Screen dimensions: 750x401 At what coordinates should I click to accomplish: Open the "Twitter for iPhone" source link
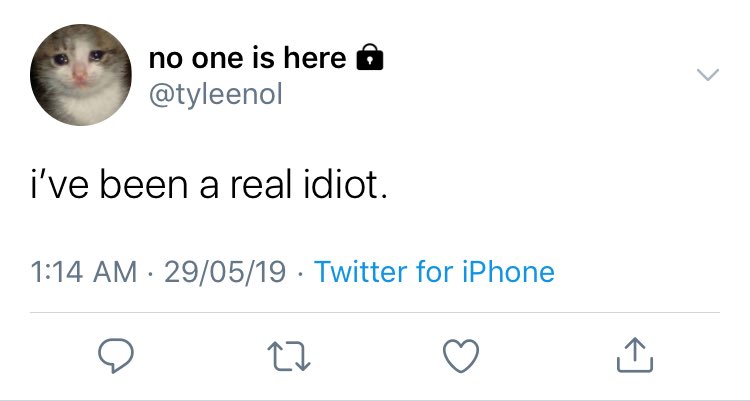[434, 272]
